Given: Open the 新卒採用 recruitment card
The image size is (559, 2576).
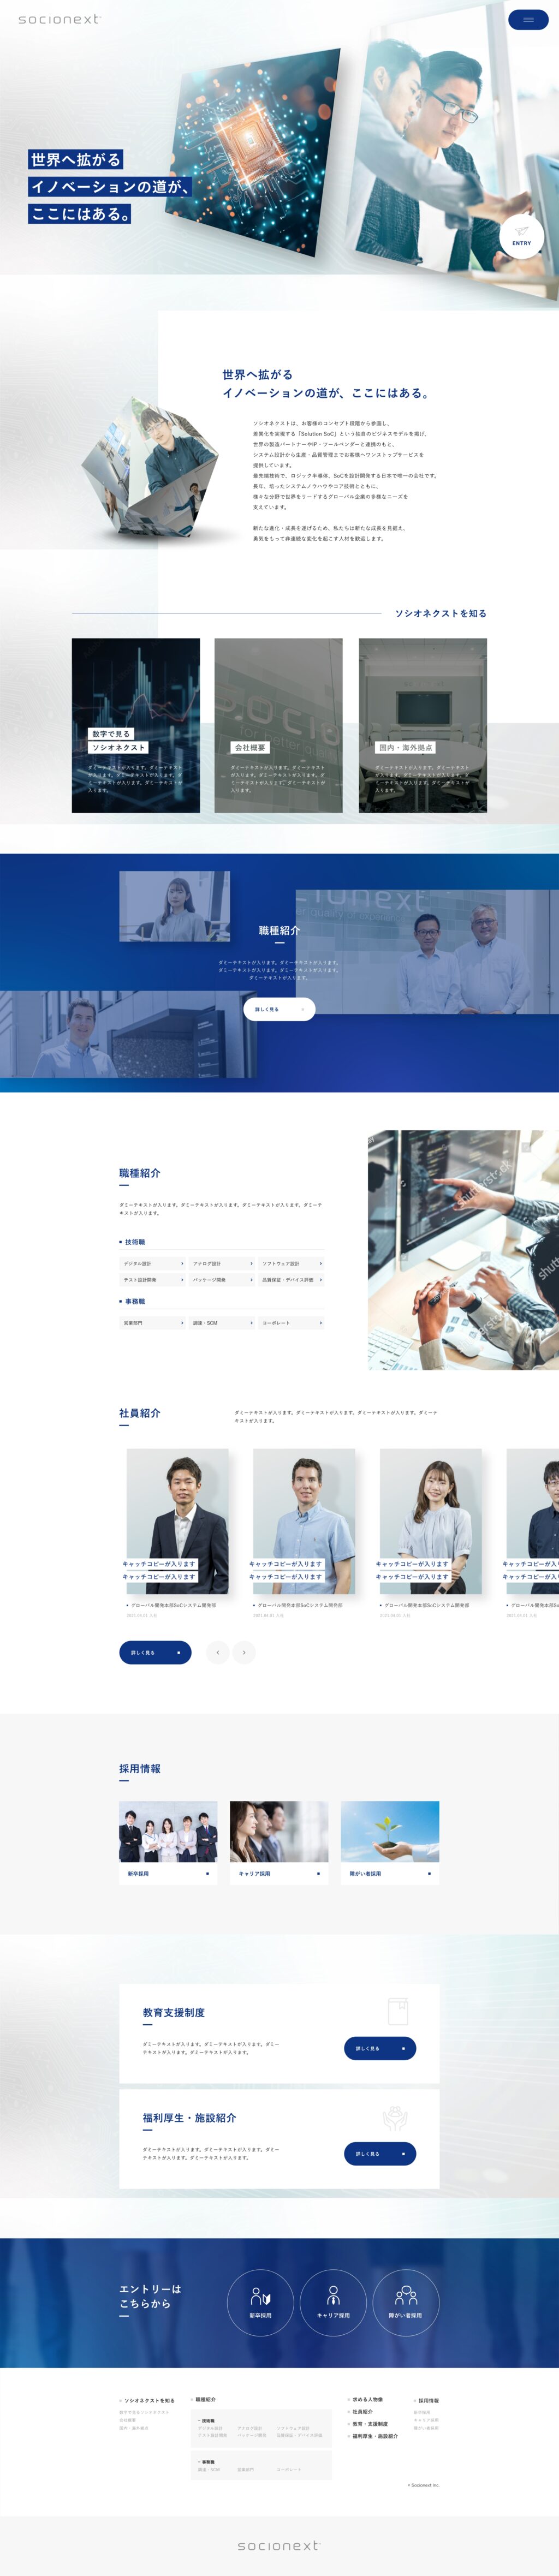Looking at the screenshot, I should coord(168,1843).
